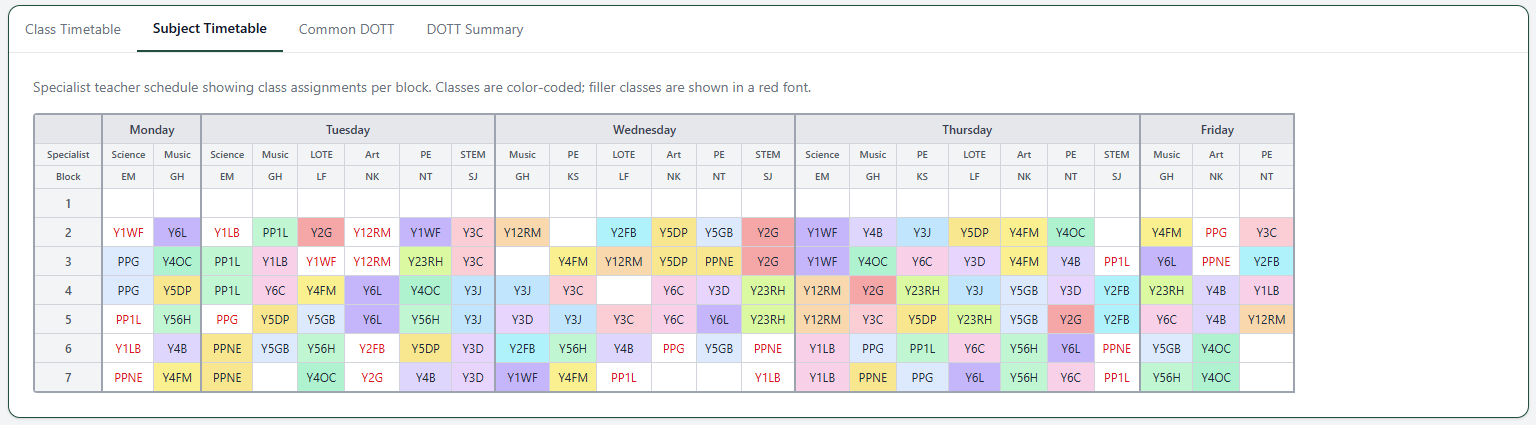
Task: Click Y6C in Thursday PE KS block 3
Action: (922, 262)
